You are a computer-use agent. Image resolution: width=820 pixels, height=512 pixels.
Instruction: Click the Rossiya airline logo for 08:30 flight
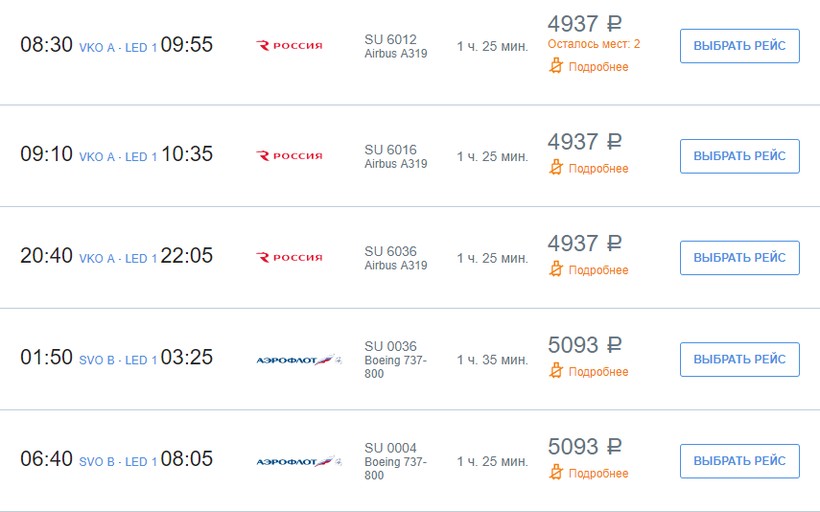[x=290, y=45]
